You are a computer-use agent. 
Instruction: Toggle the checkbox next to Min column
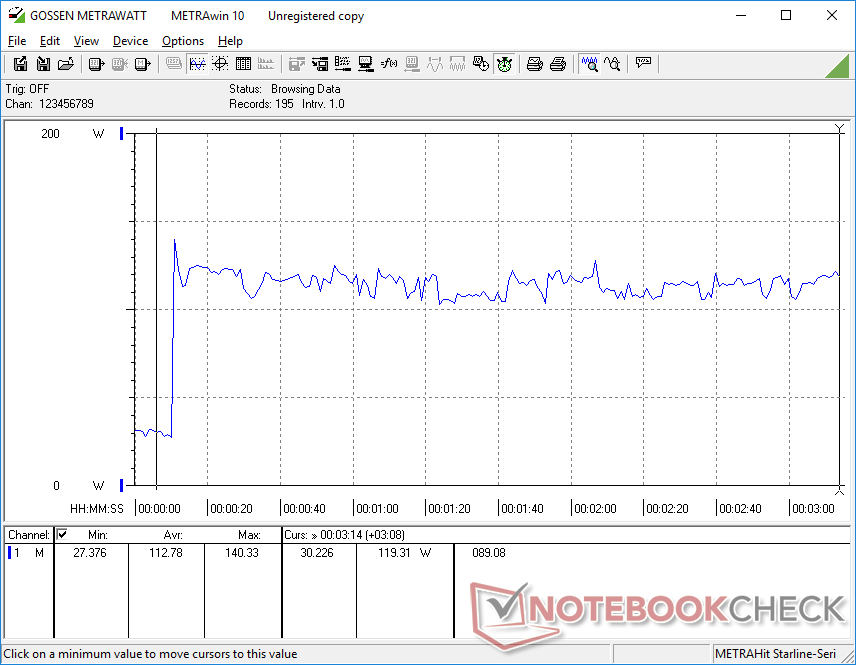pyautogui.click(x=62, y=535)
